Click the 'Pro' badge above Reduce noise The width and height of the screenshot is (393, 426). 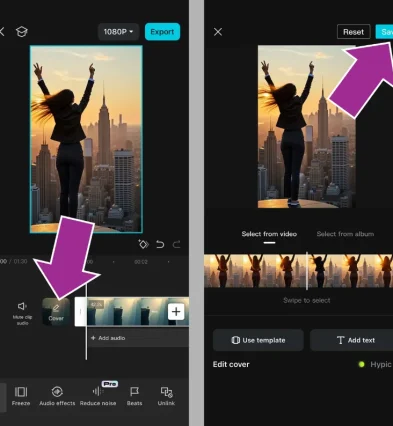click(x=110, y=384)
